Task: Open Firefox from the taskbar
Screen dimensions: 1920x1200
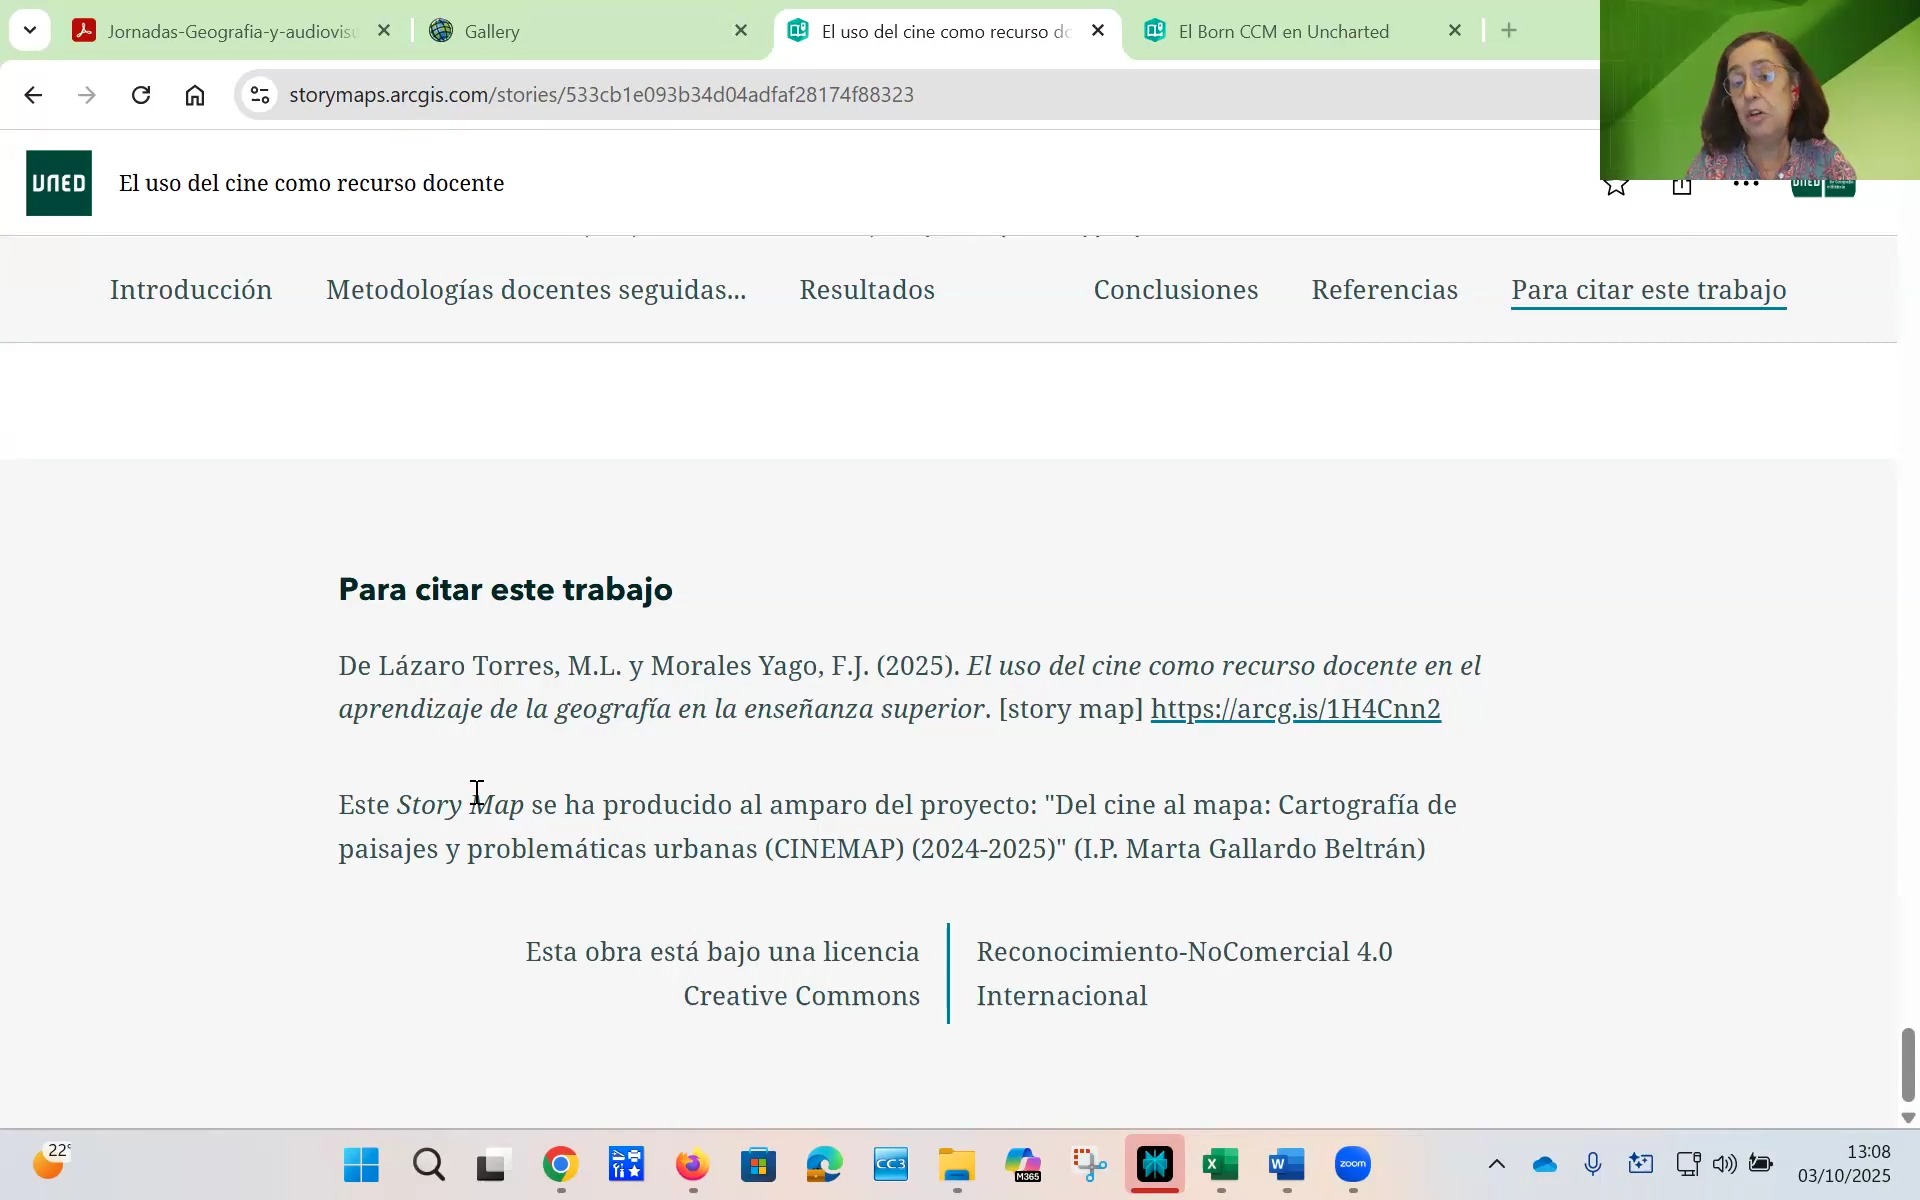Action: coord(692,1165)
